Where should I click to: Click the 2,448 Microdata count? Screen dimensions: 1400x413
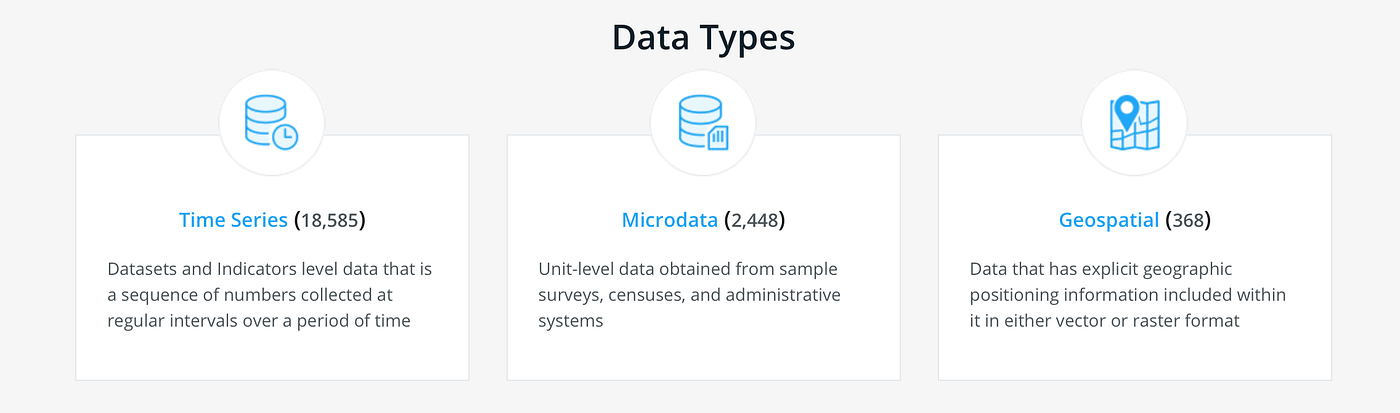point(754,220)
